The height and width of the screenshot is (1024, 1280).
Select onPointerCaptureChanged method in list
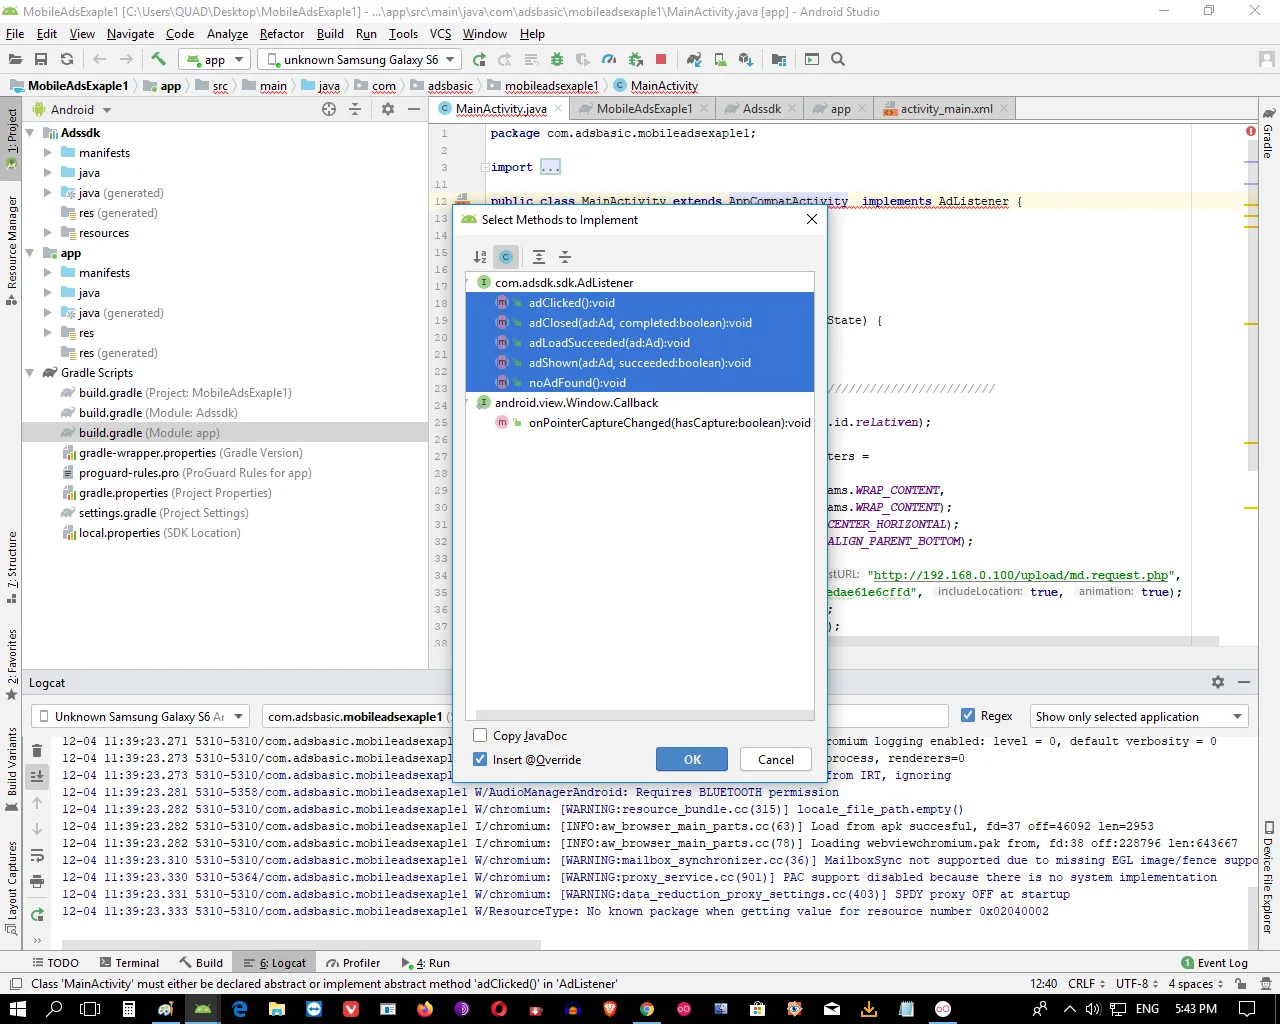[x=669, y=423]
